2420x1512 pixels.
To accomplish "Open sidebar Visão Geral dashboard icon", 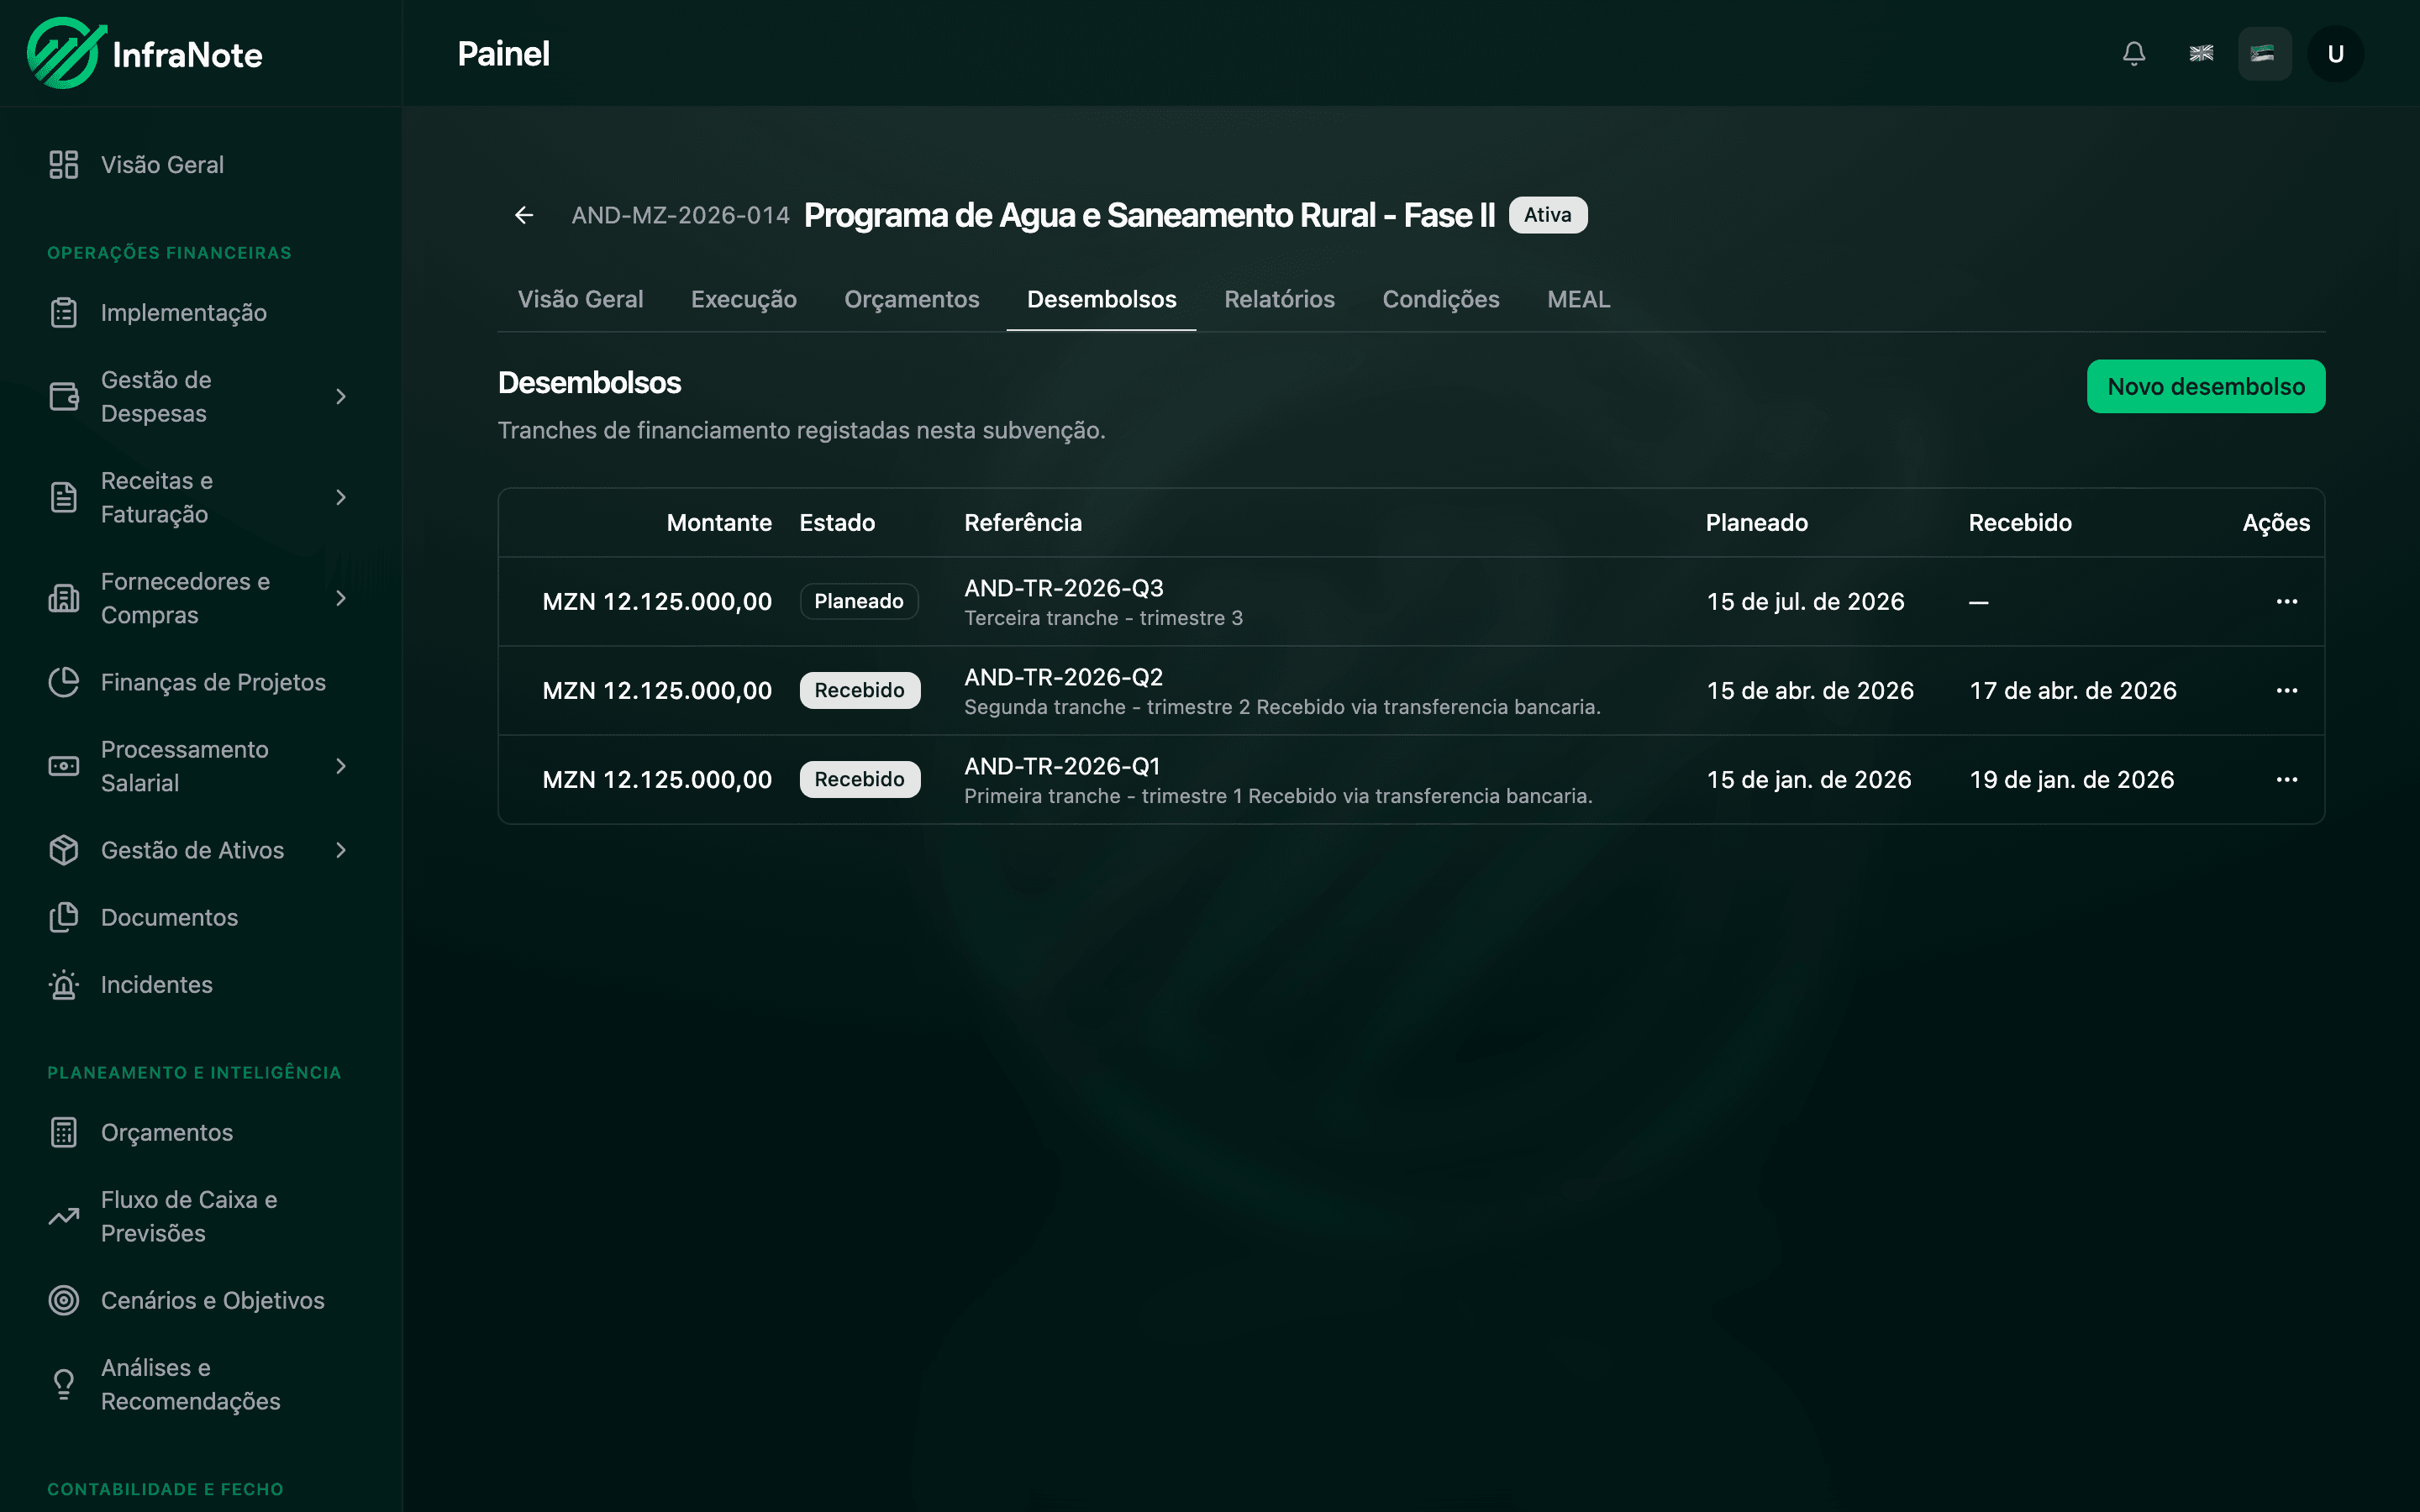I will pos(64,165).
